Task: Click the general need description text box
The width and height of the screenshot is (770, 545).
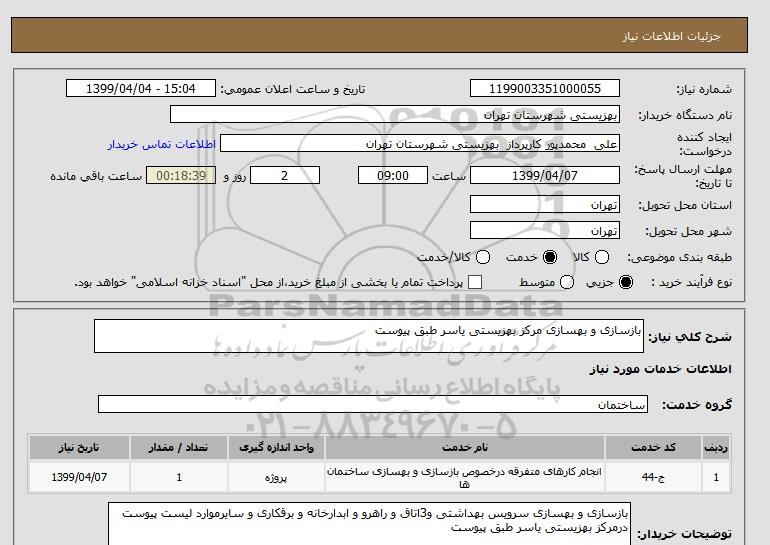Action: click(x=369, y=336)
